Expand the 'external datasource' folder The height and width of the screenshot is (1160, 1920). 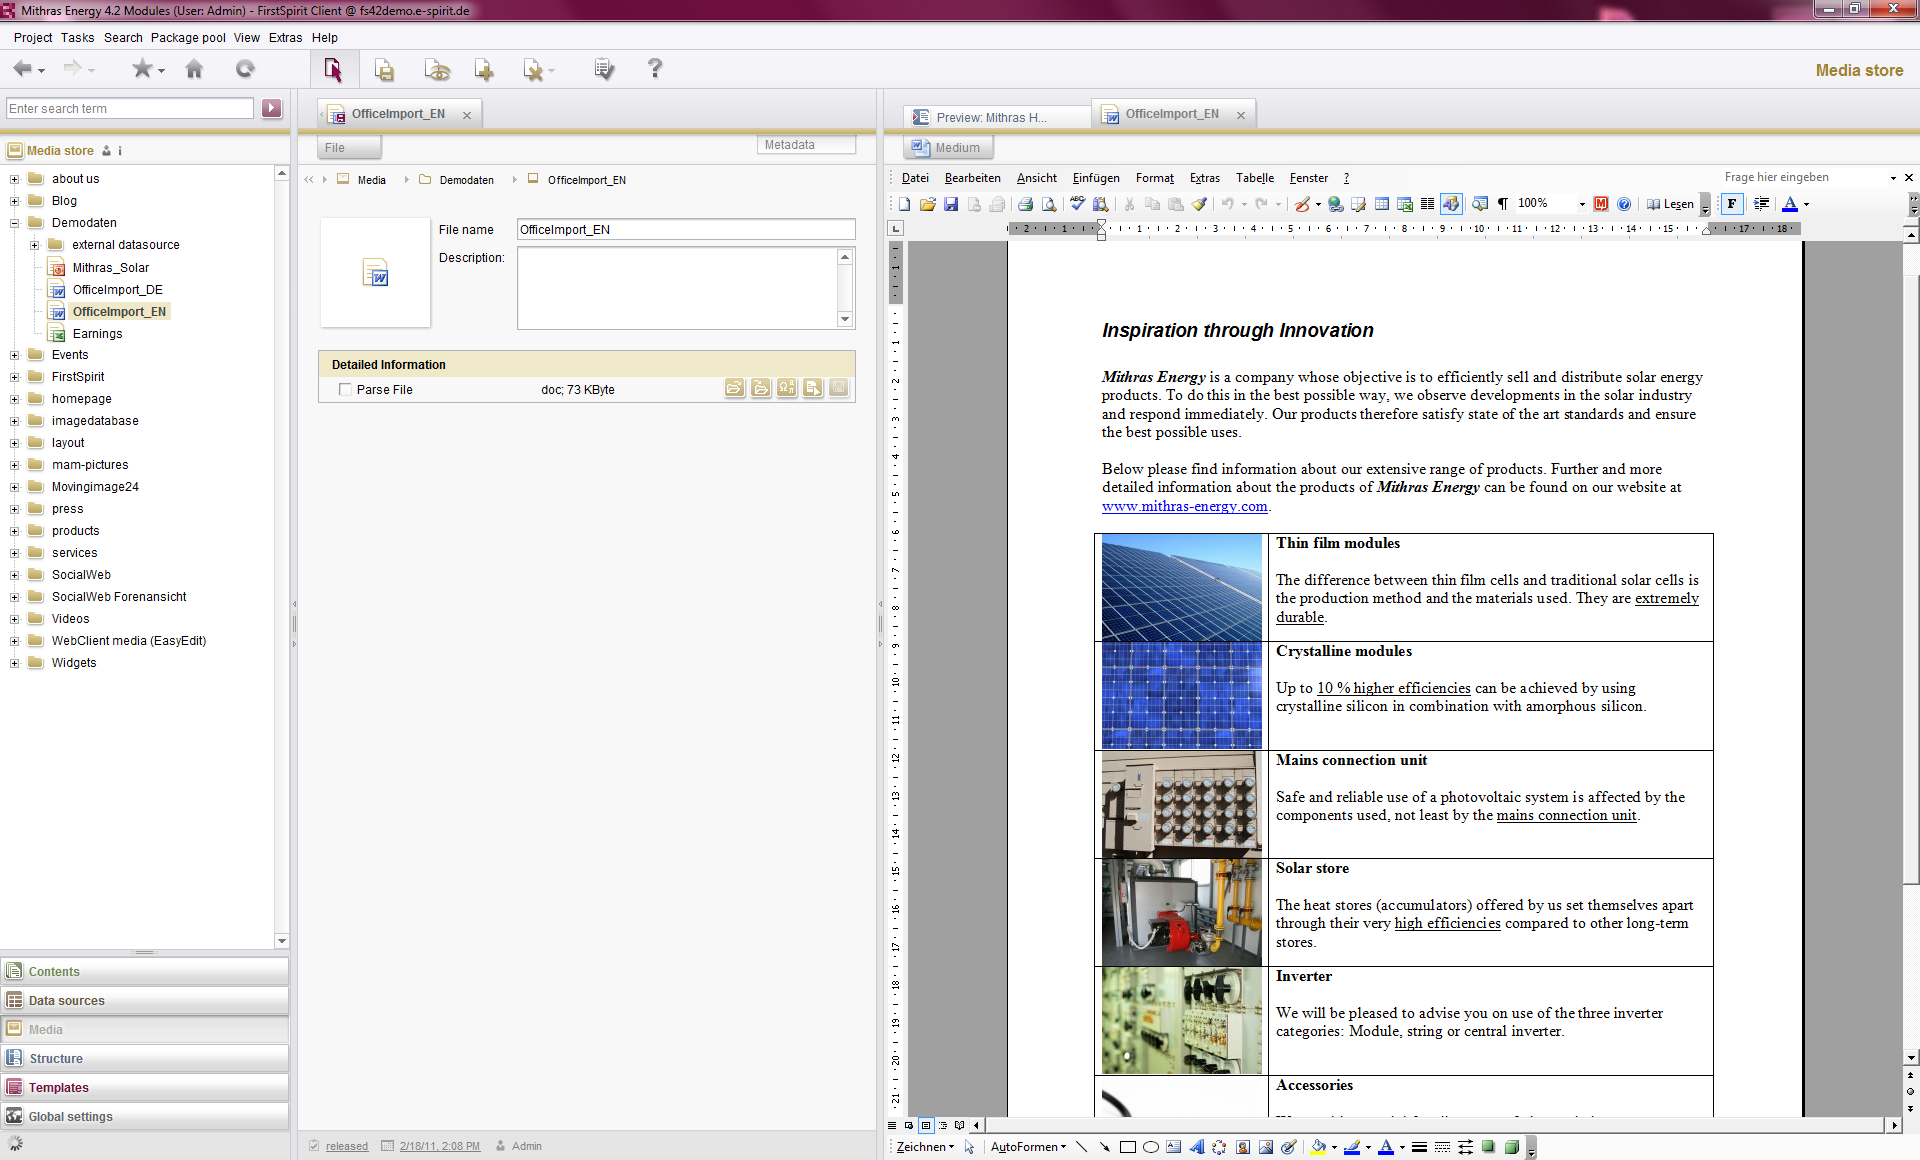pyautogui.click(x=34, y=245)
